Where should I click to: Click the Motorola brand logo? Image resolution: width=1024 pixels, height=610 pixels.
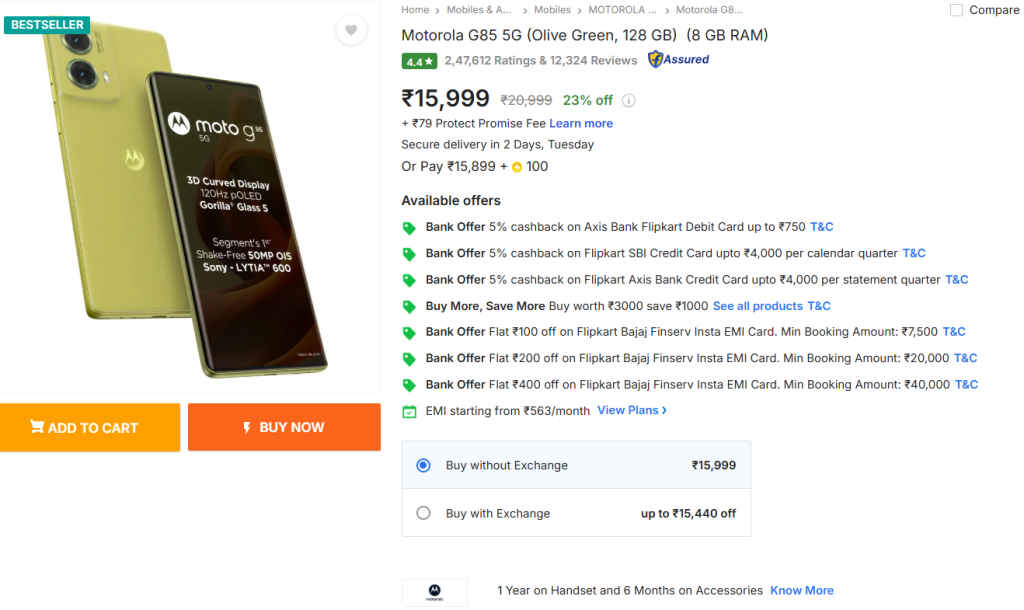click(x=434, y=592)
